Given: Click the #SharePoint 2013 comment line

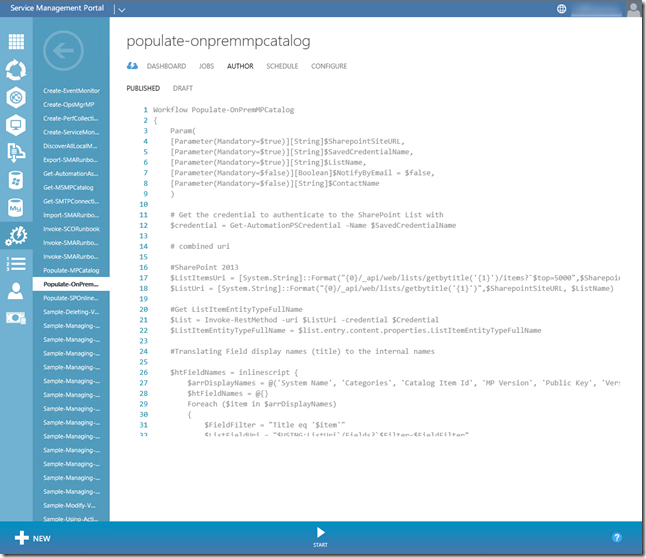Looking at the screenshot, I should (204, 267).
